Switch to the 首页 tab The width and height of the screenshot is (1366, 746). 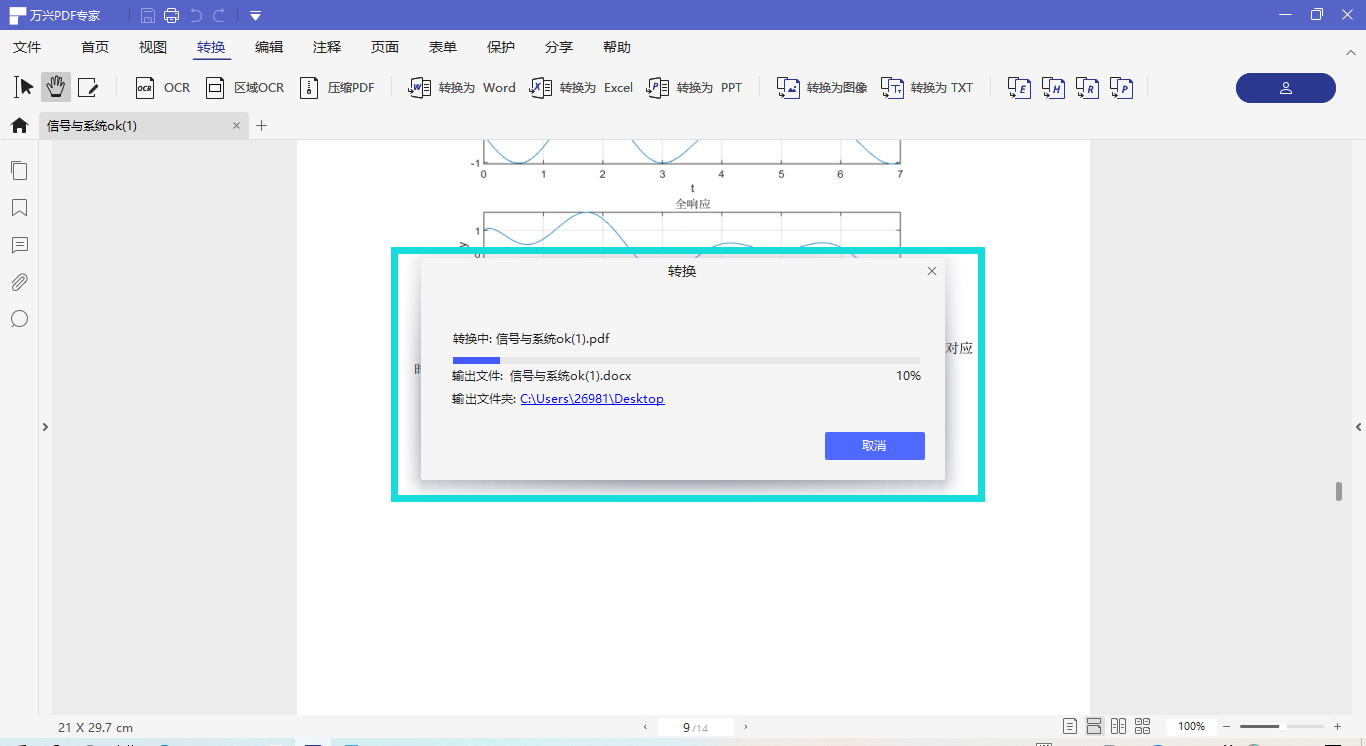point(95,47)
